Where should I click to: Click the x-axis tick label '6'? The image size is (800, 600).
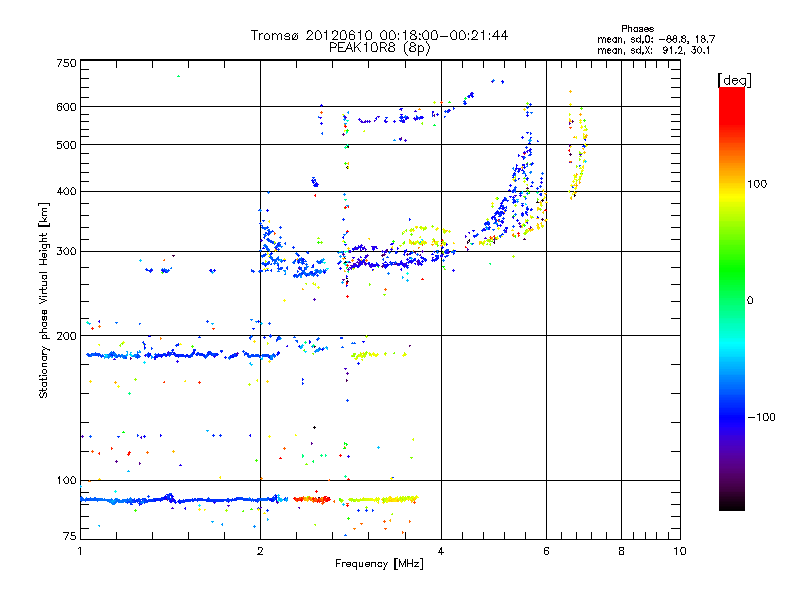546,551
